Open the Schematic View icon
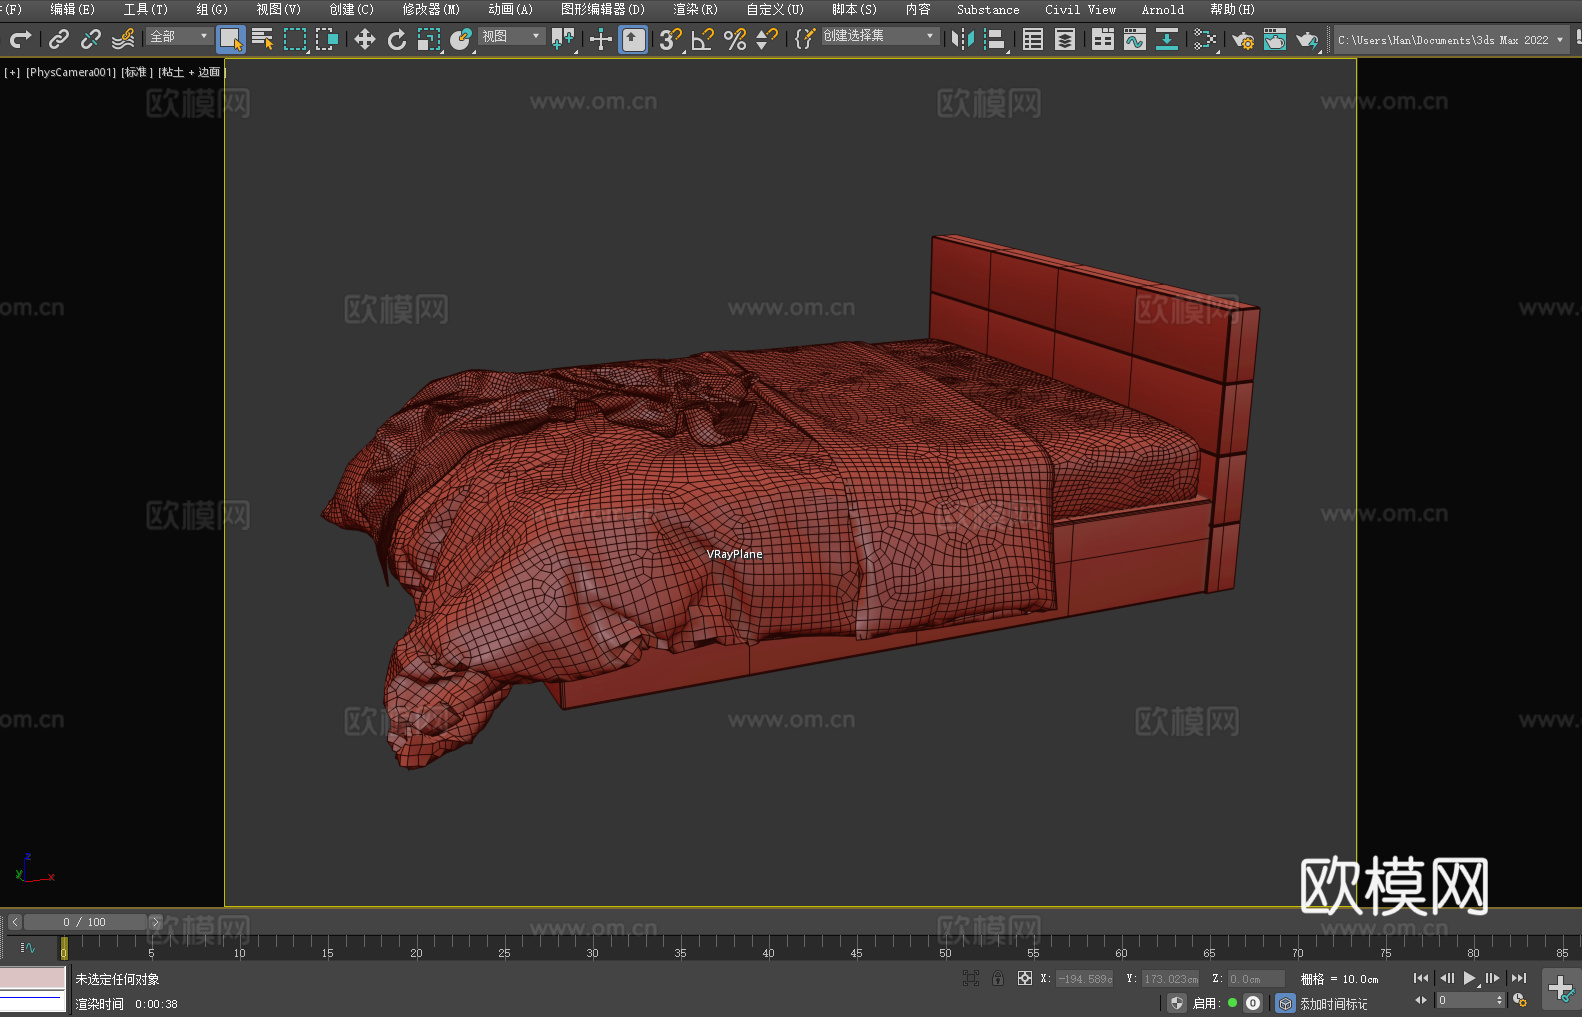 coord(1166,39)
